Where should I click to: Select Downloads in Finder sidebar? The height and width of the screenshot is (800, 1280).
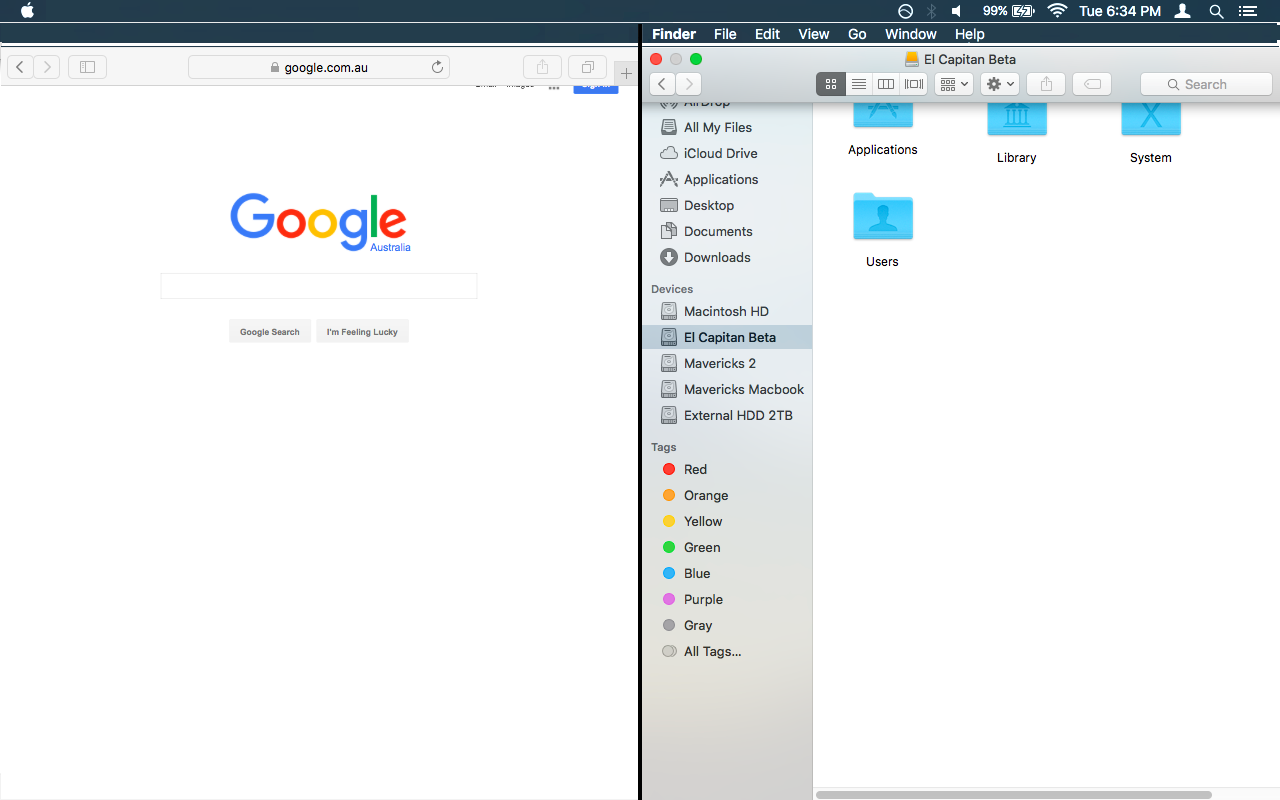[727, 257]
